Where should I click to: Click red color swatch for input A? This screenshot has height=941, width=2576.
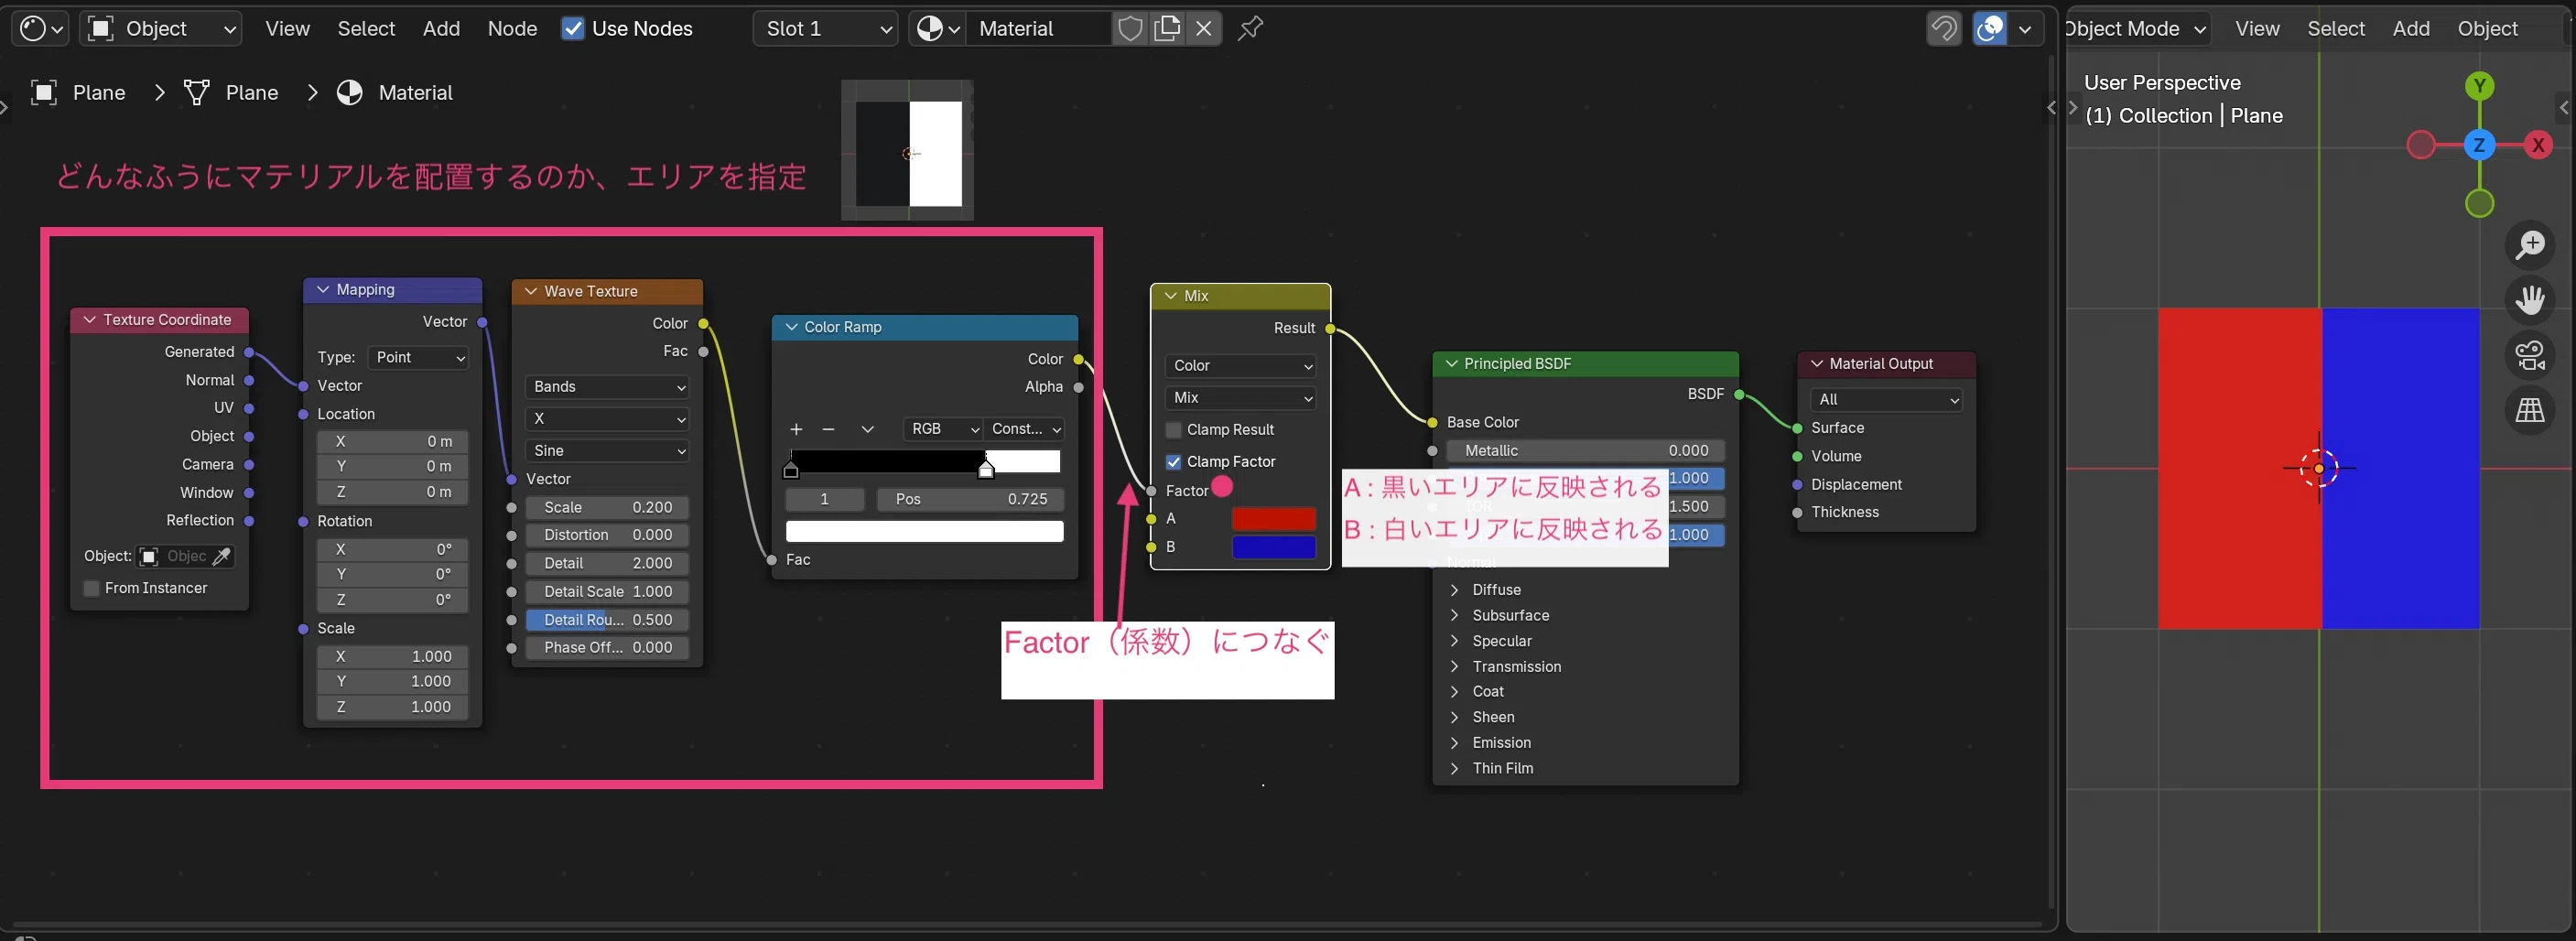point(1273,519)
